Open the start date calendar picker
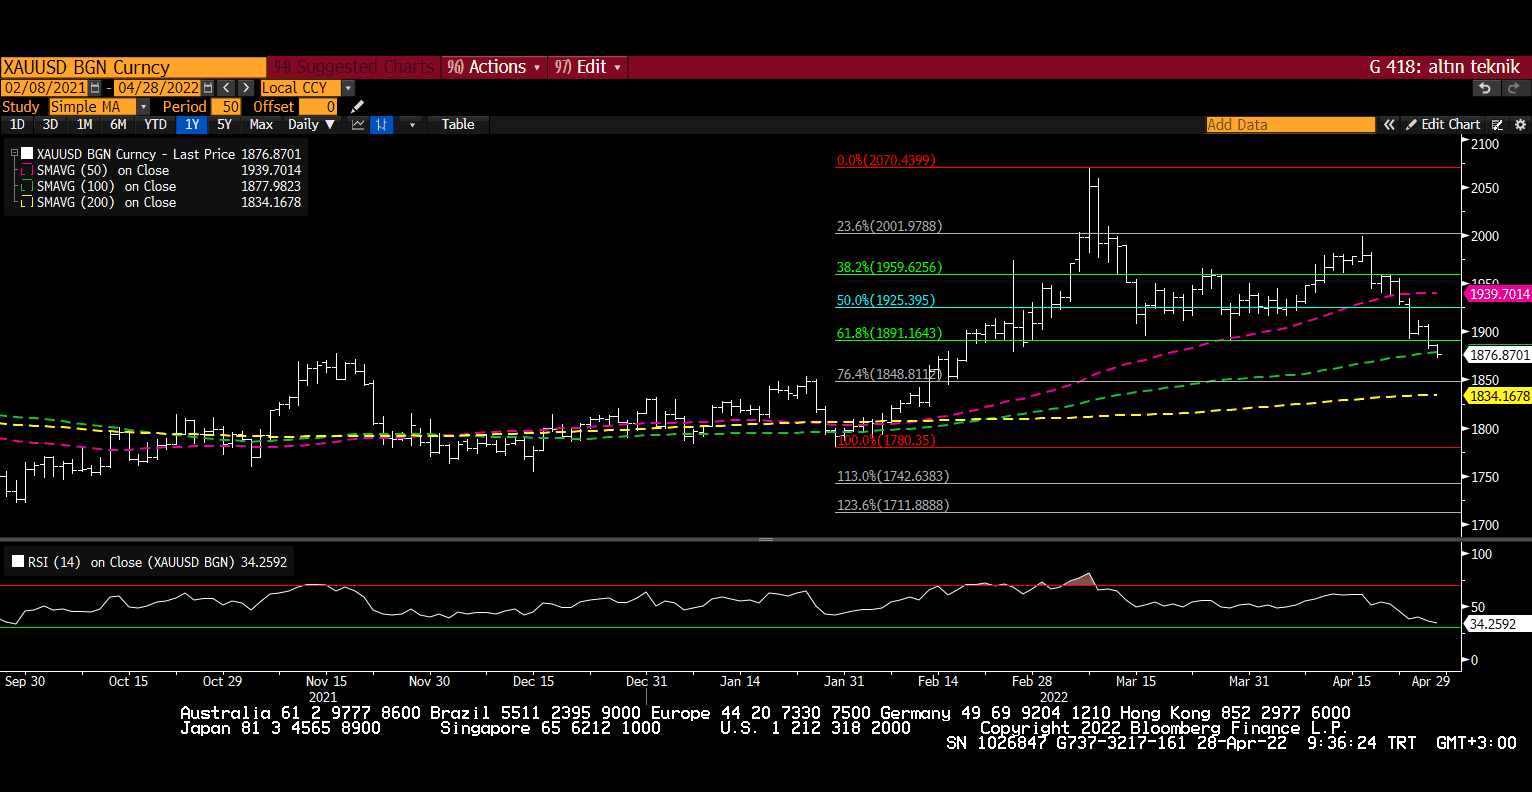Screen dimensions: 1532x792 pyautogui.click(x=95, y=88)
